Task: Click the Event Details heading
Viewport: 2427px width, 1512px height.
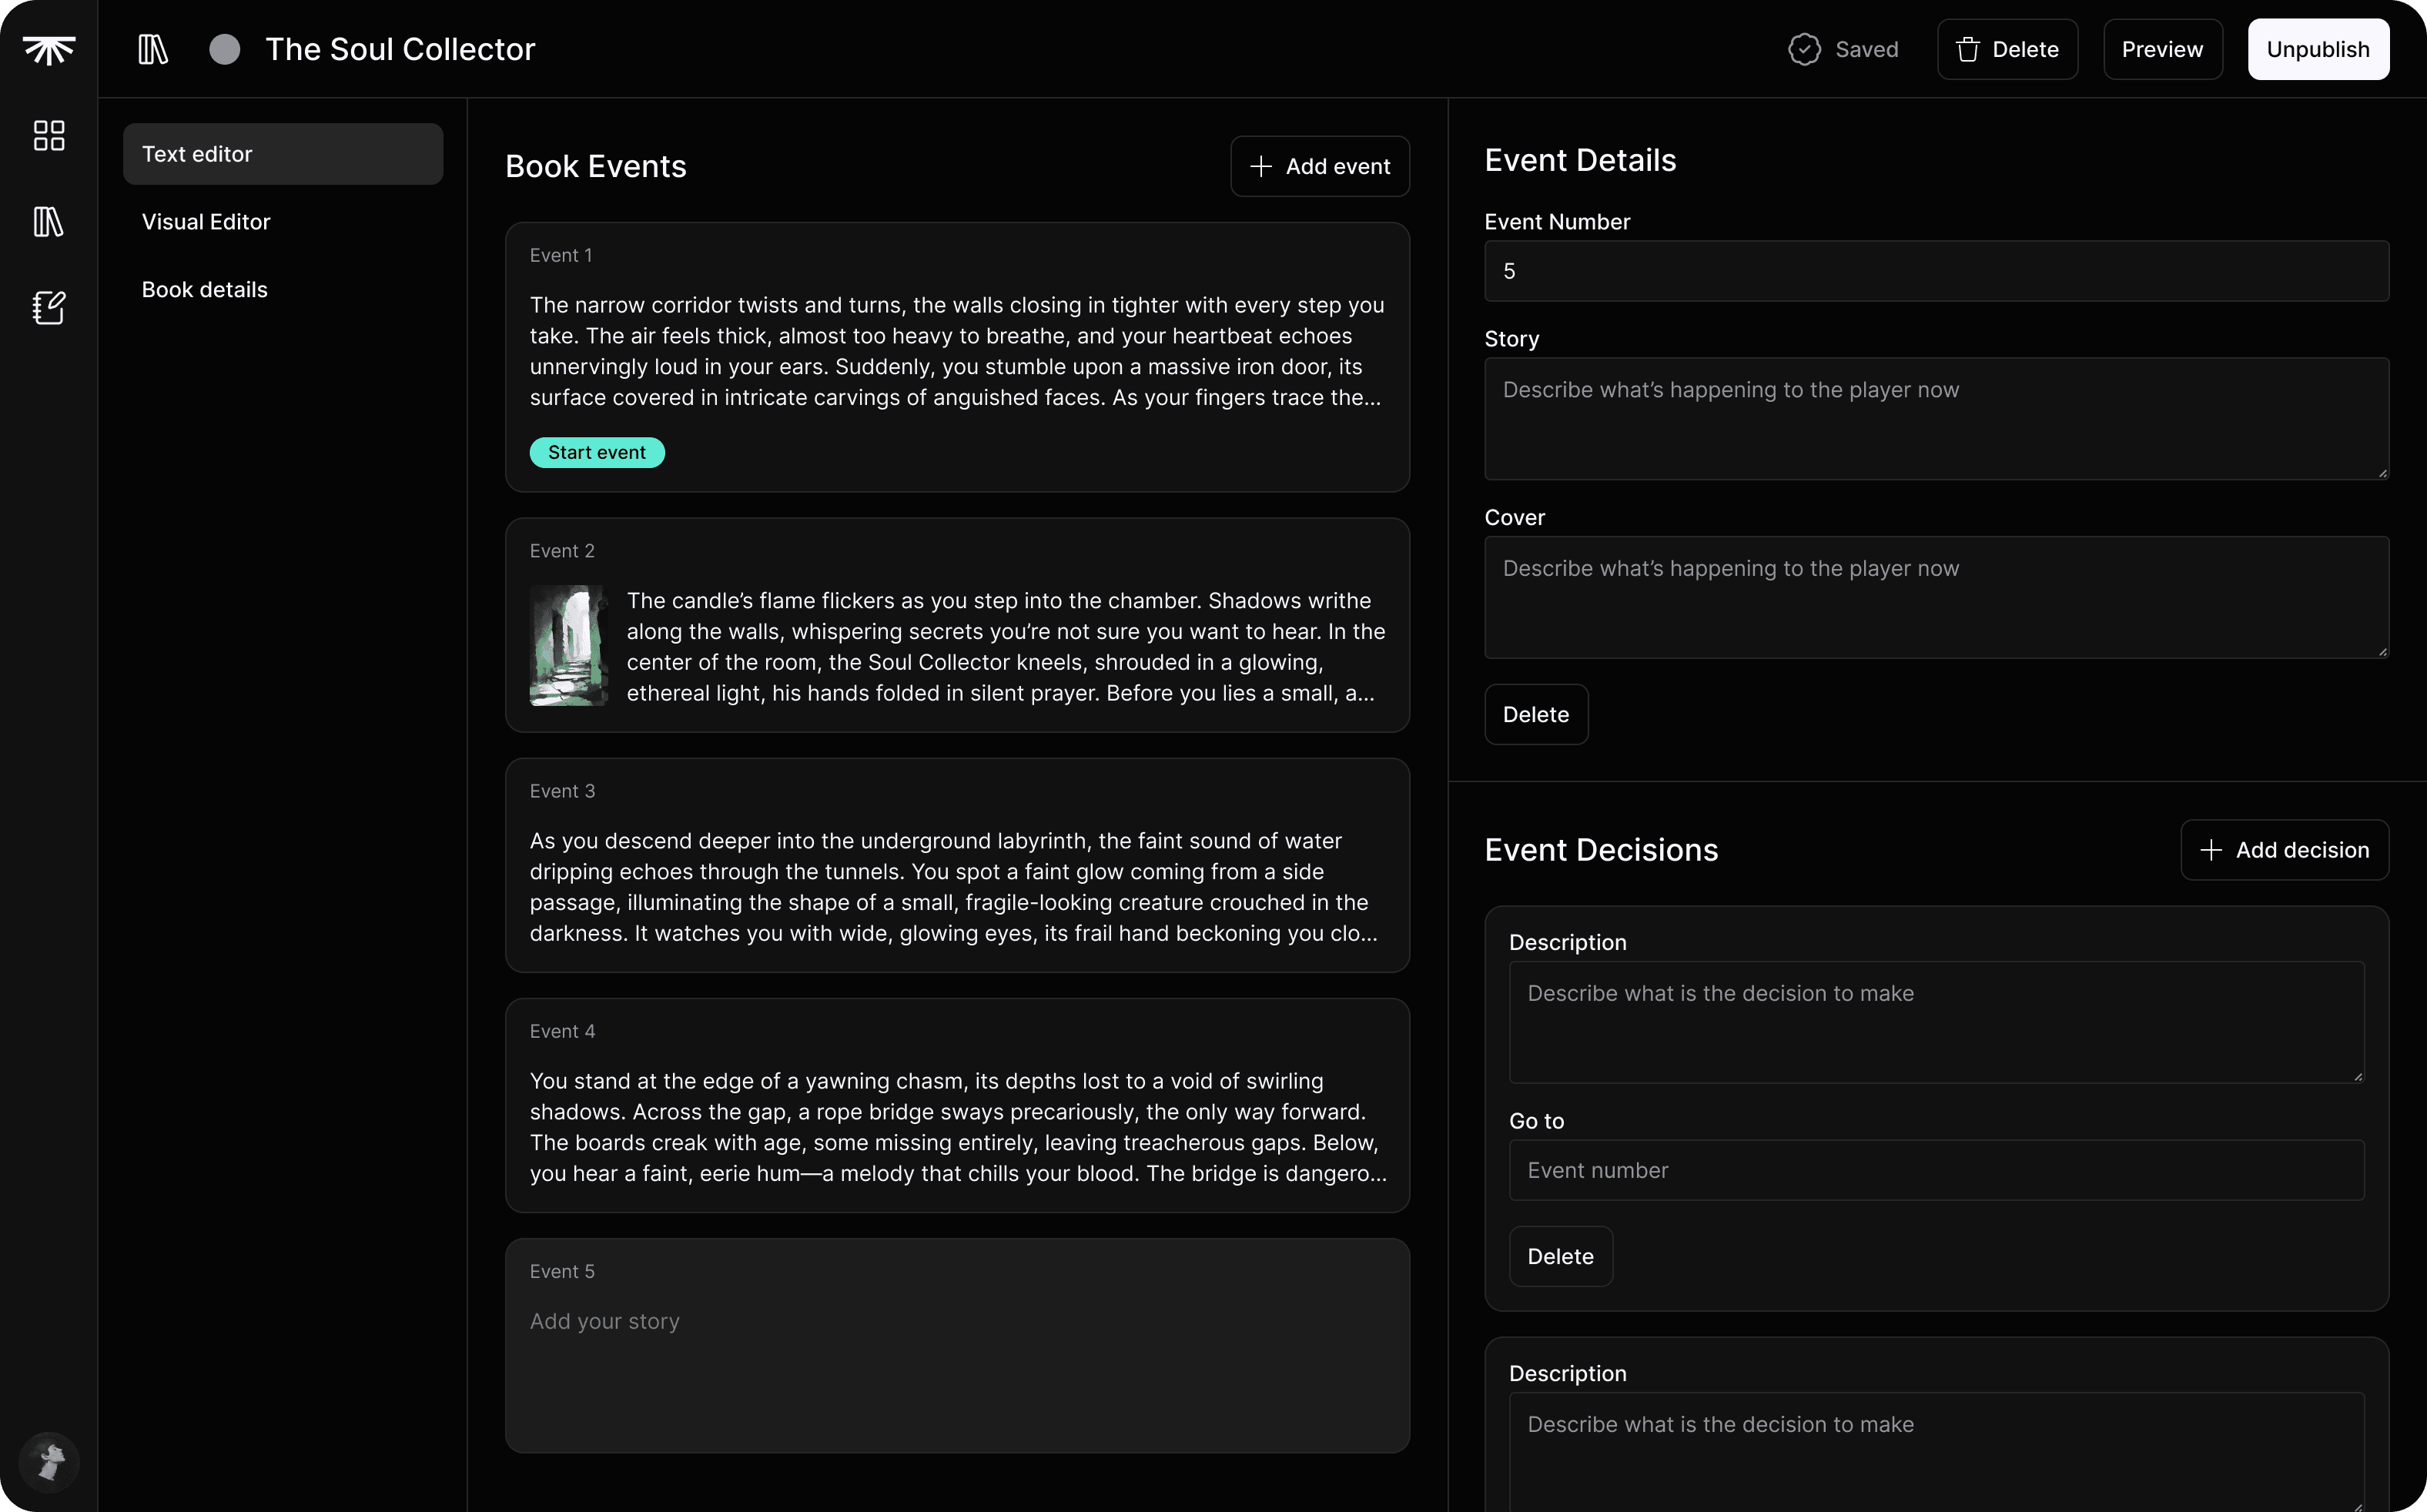Action: [x=1580, y=160]
